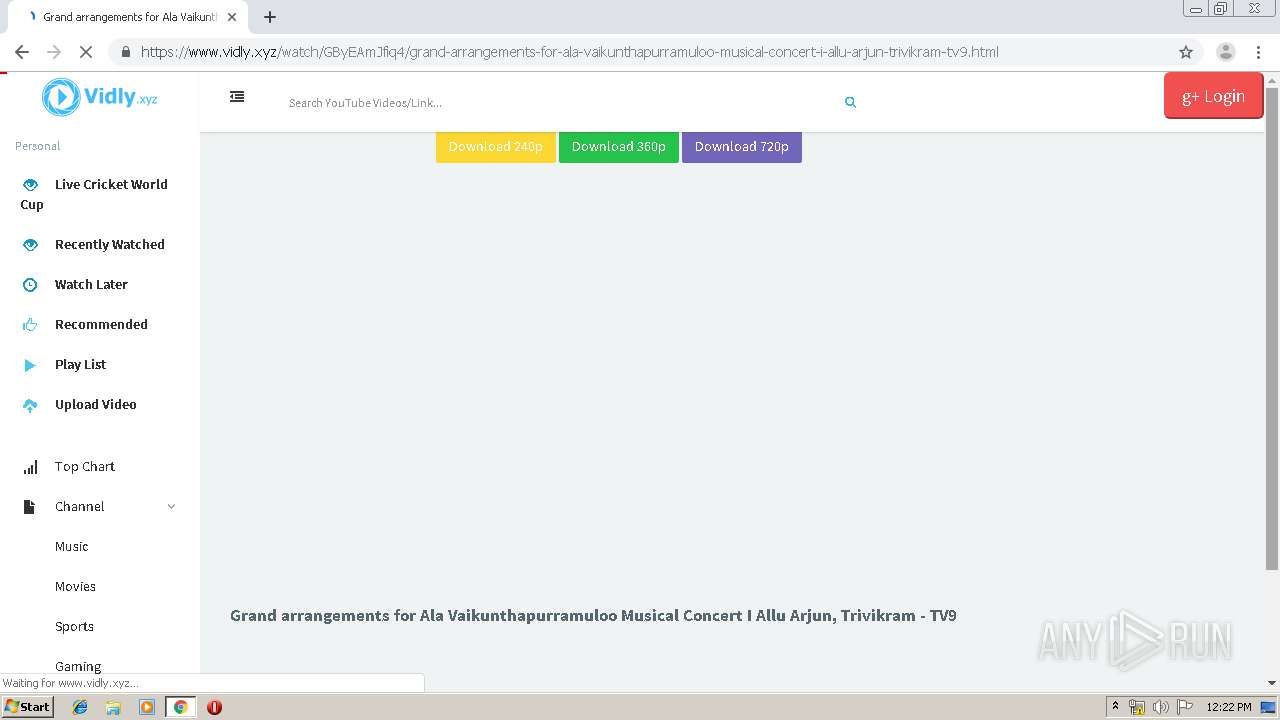Click the Recommended thumbs-up icon

[30, 324]
